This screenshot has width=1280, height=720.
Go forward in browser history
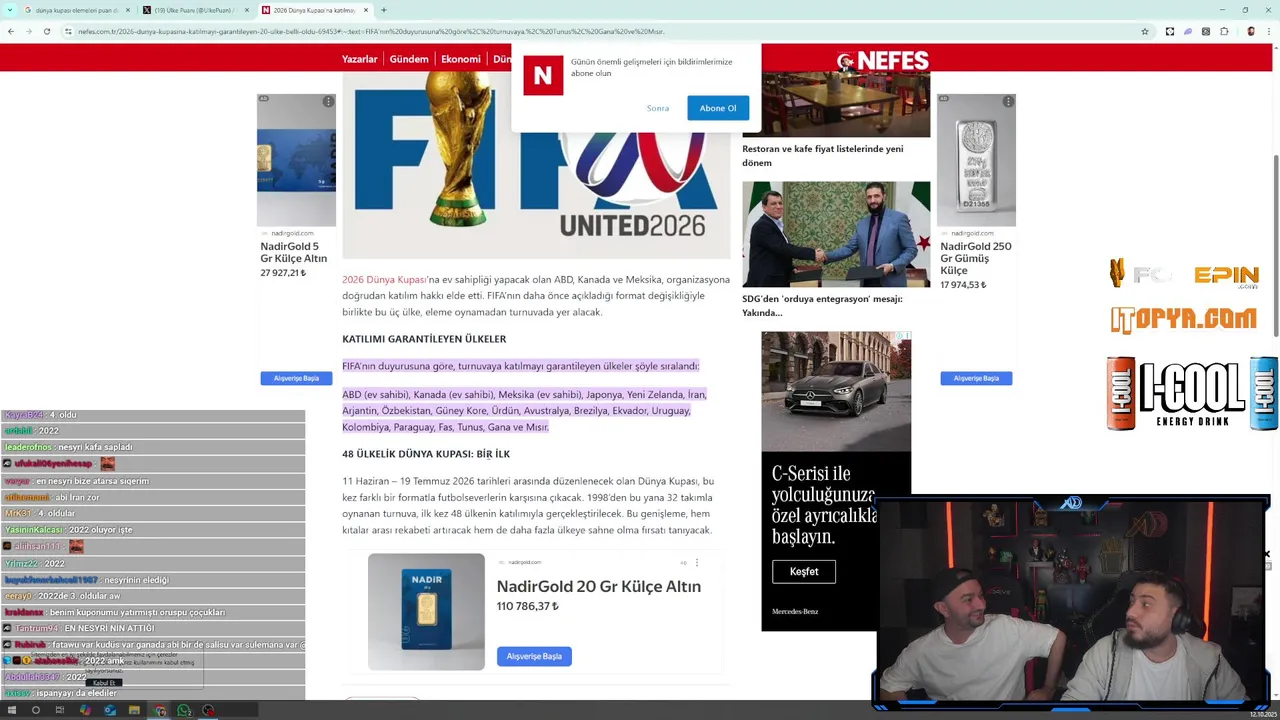coord(29,31)
